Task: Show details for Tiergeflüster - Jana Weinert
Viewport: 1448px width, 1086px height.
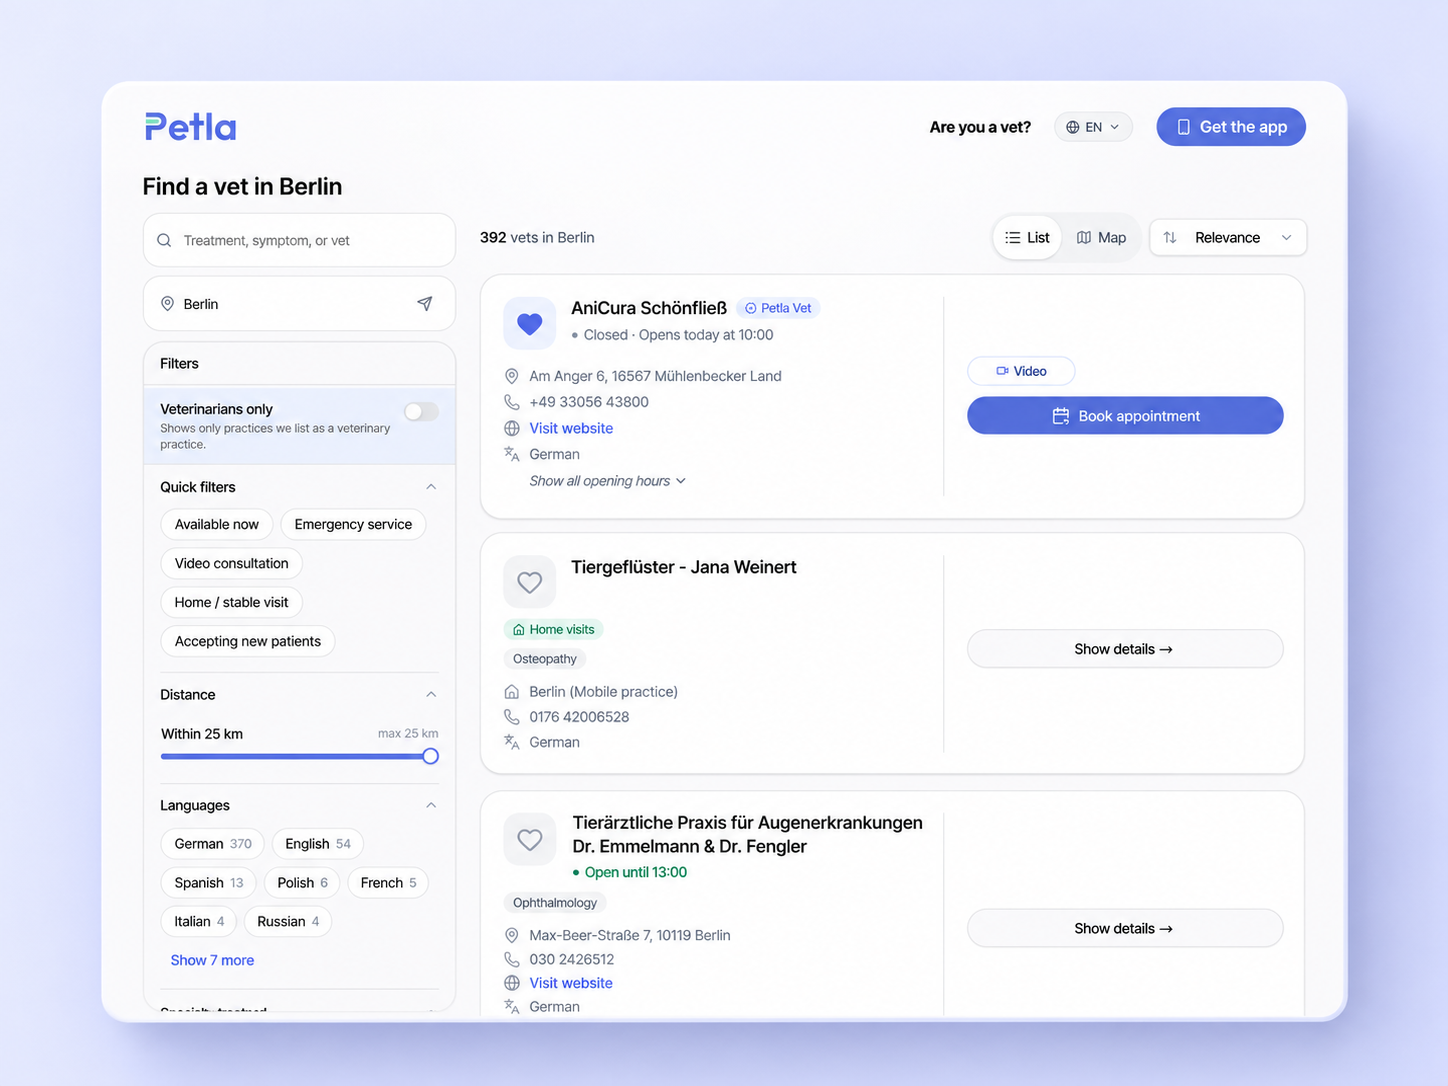Action: (x=1125, y=649)
